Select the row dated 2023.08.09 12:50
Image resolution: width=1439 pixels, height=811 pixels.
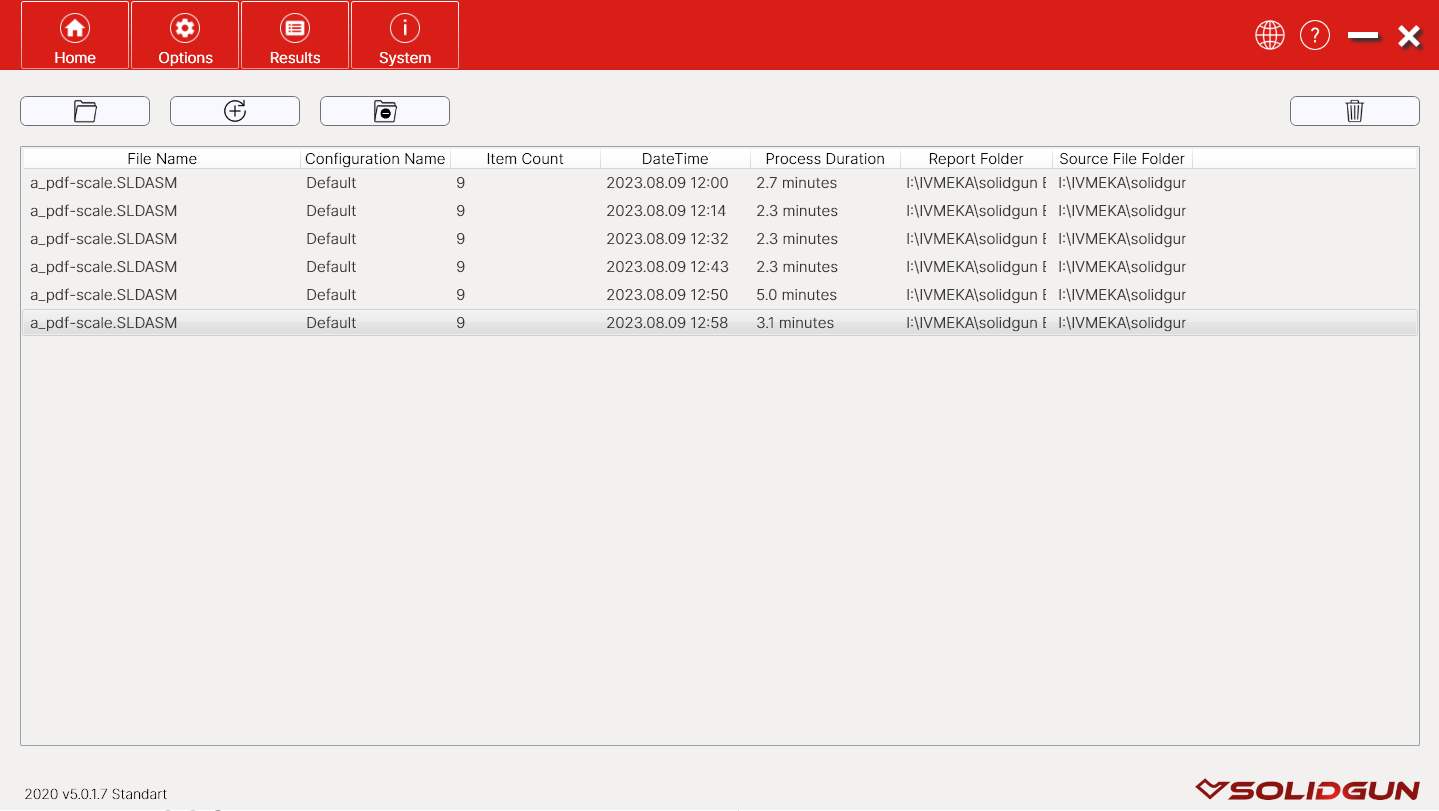pyautogui.click(x=720, y=295)
